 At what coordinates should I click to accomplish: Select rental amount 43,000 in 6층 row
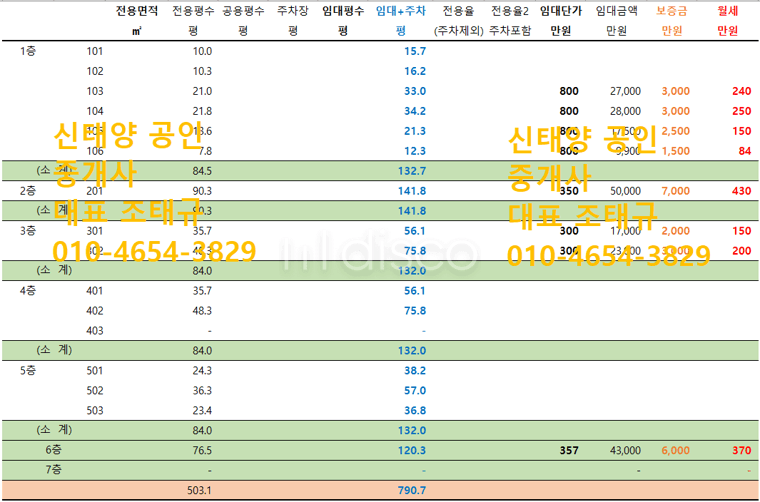625,451
